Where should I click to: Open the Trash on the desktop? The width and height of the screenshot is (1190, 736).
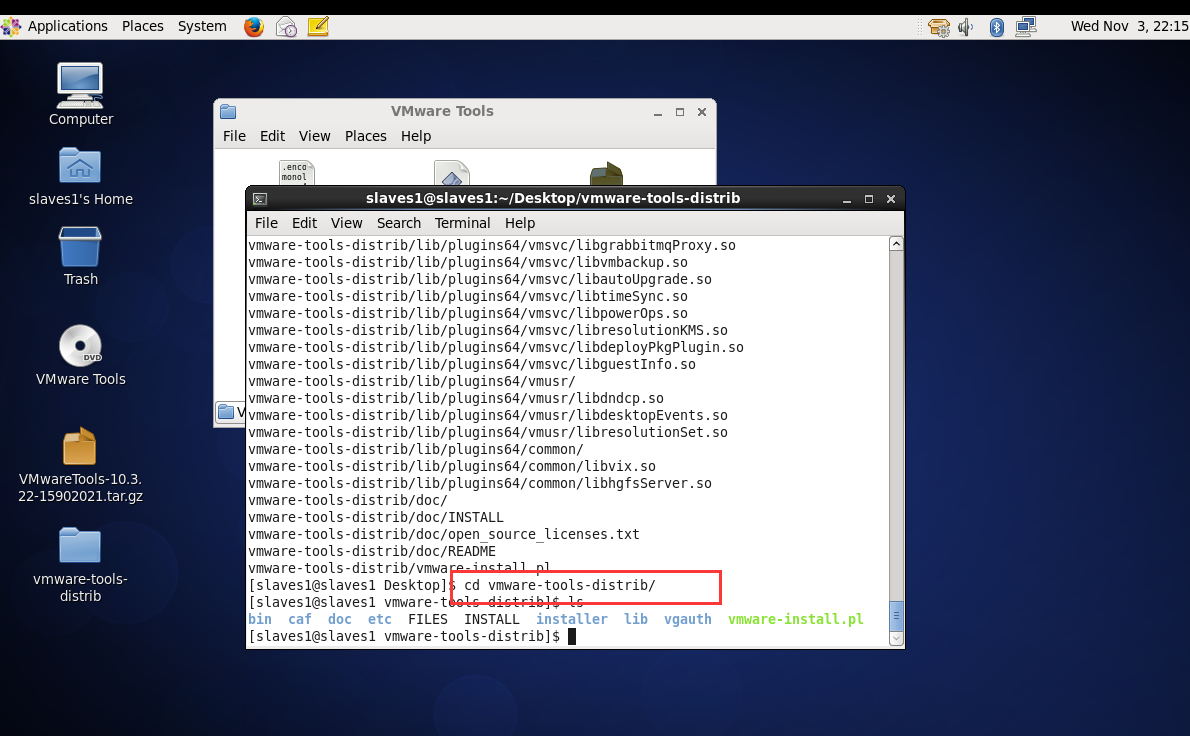[x=80, y=245]
